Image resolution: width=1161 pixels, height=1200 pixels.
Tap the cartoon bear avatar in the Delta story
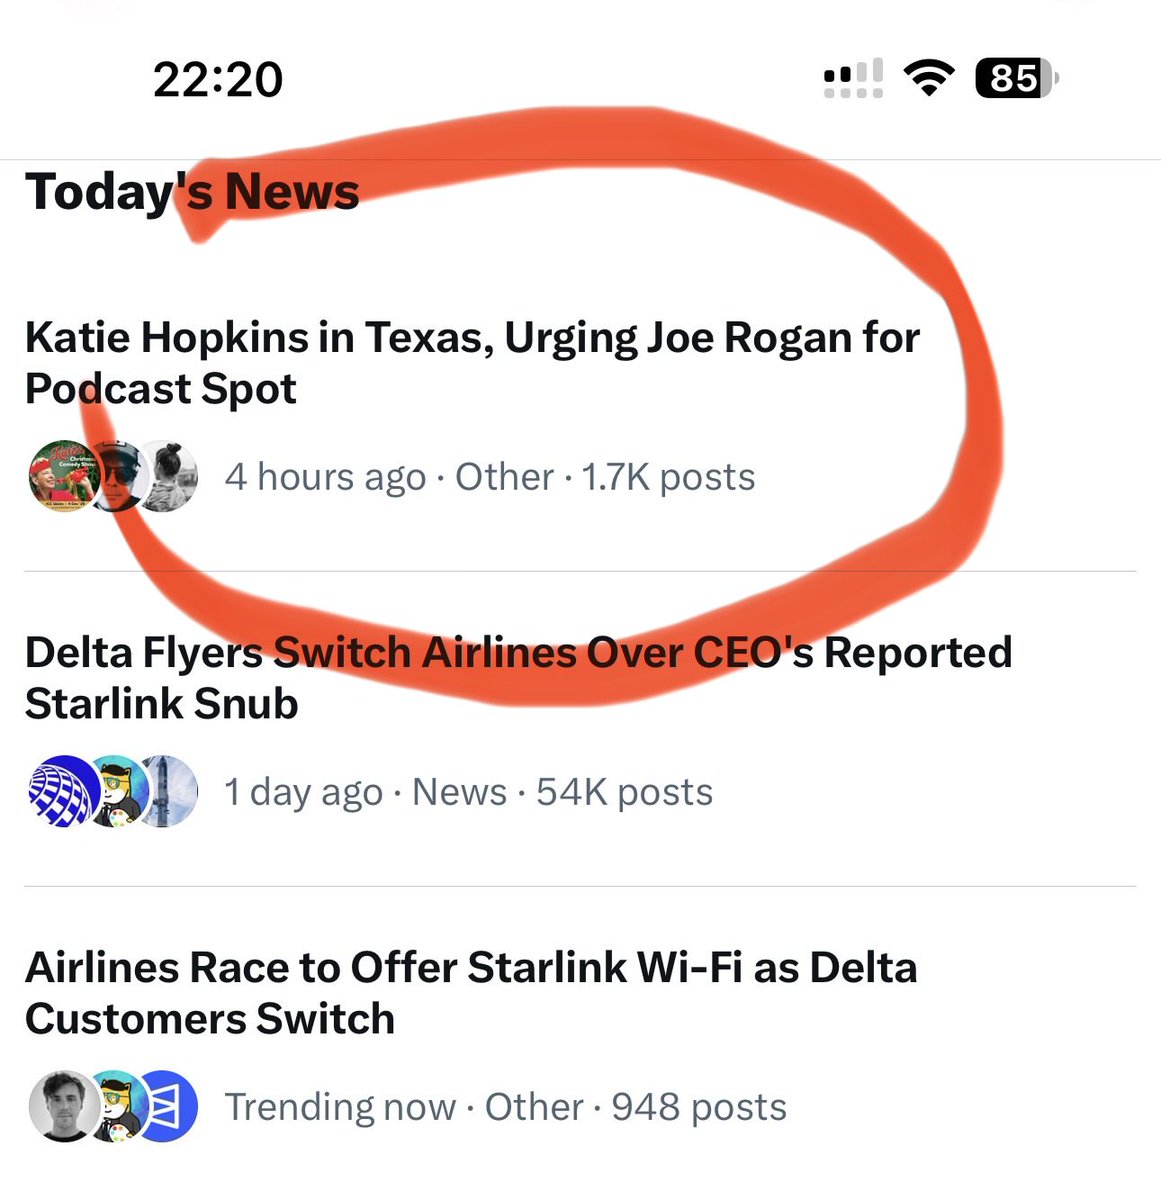click(120, 791)
